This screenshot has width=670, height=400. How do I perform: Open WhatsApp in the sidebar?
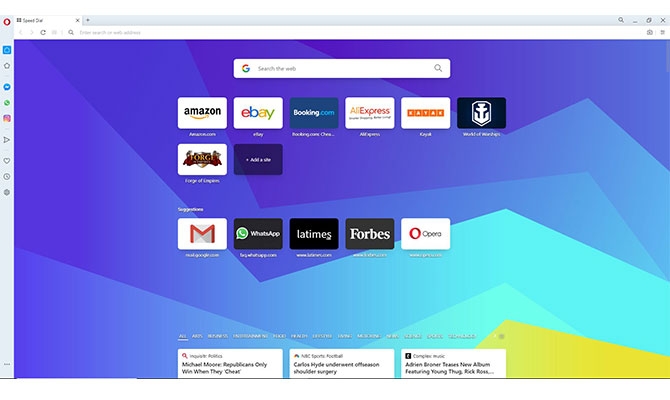click(x=7, y=103)
